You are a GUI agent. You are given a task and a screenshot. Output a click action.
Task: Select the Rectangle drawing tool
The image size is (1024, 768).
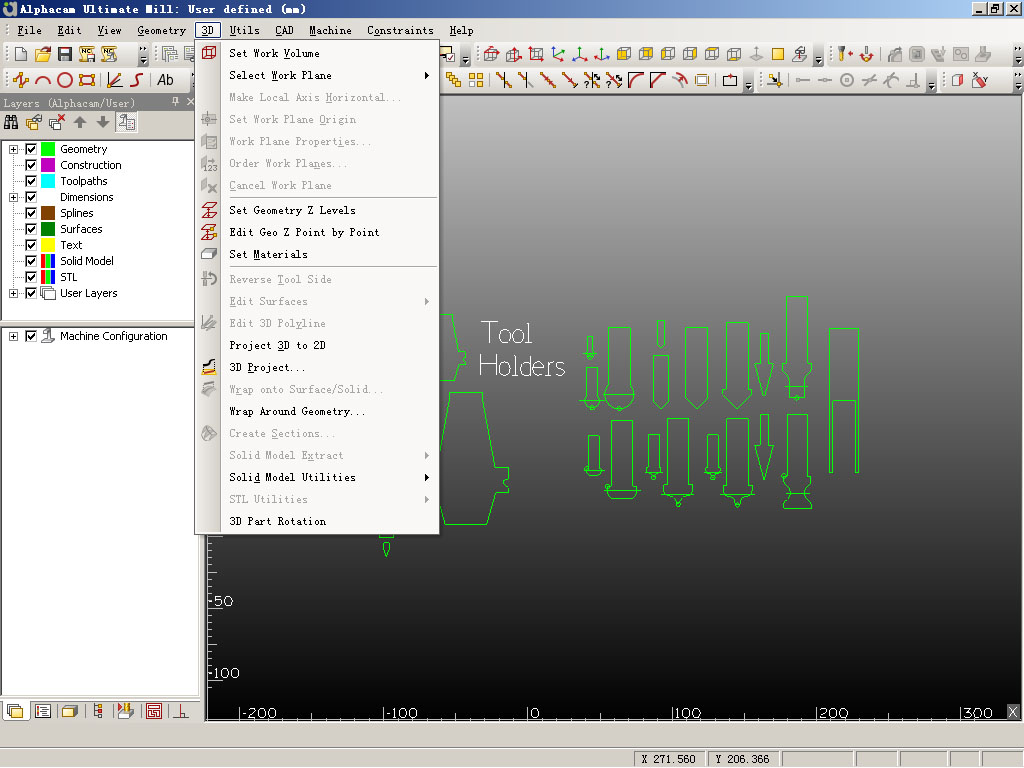pyautogui.click(x=87, y=80)
